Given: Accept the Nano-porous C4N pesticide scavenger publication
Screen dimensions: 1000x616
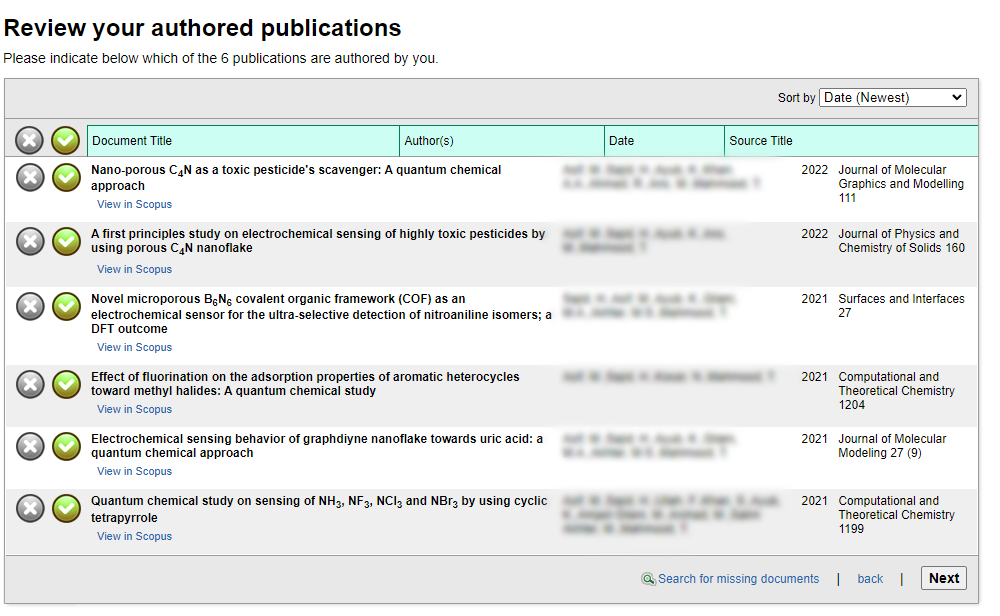Looking at the screenshot, I should pyautogui.click(x=66, y=177).
